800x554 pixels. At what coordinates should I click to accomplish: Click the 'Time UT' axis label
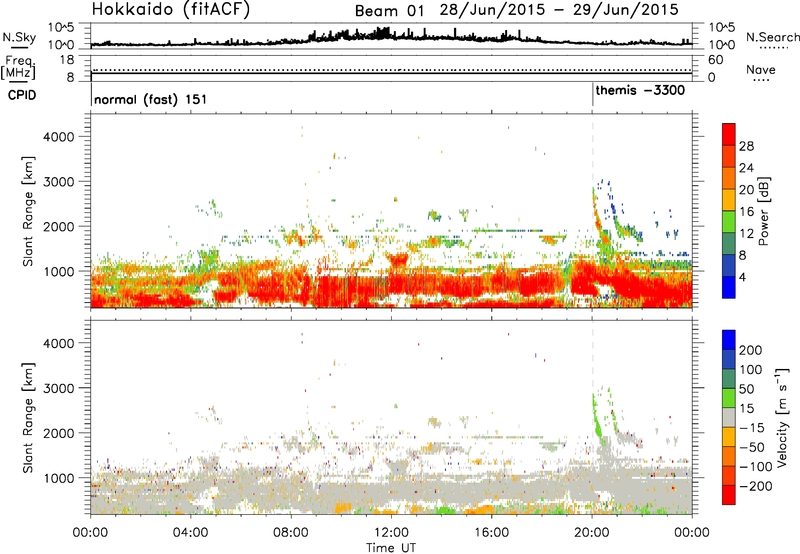pyautogui.click(x=391, y=548)
